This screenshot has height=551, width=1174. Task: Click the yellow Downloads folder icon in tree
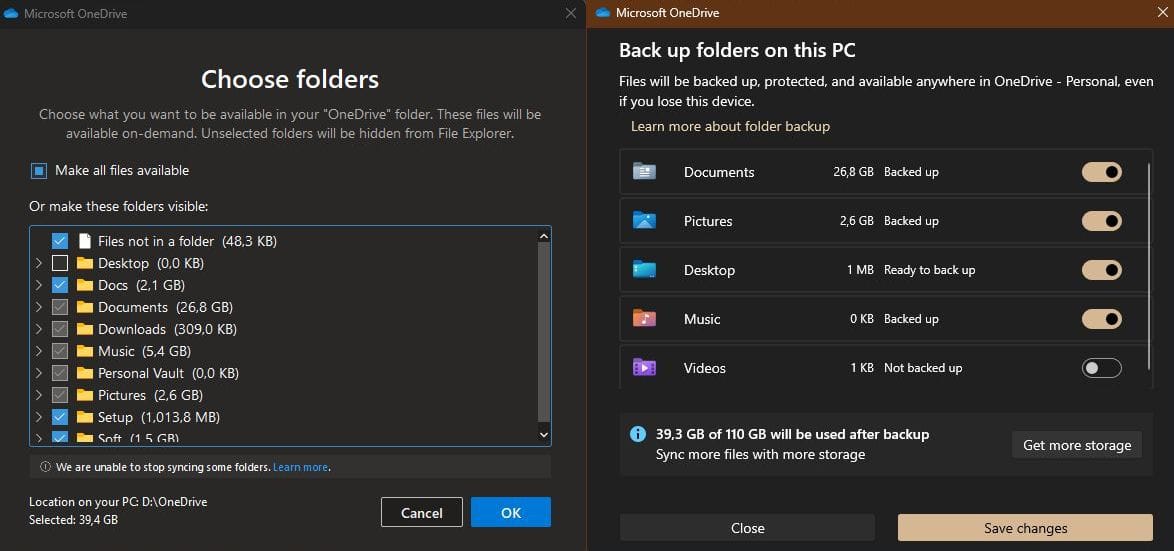85,329
